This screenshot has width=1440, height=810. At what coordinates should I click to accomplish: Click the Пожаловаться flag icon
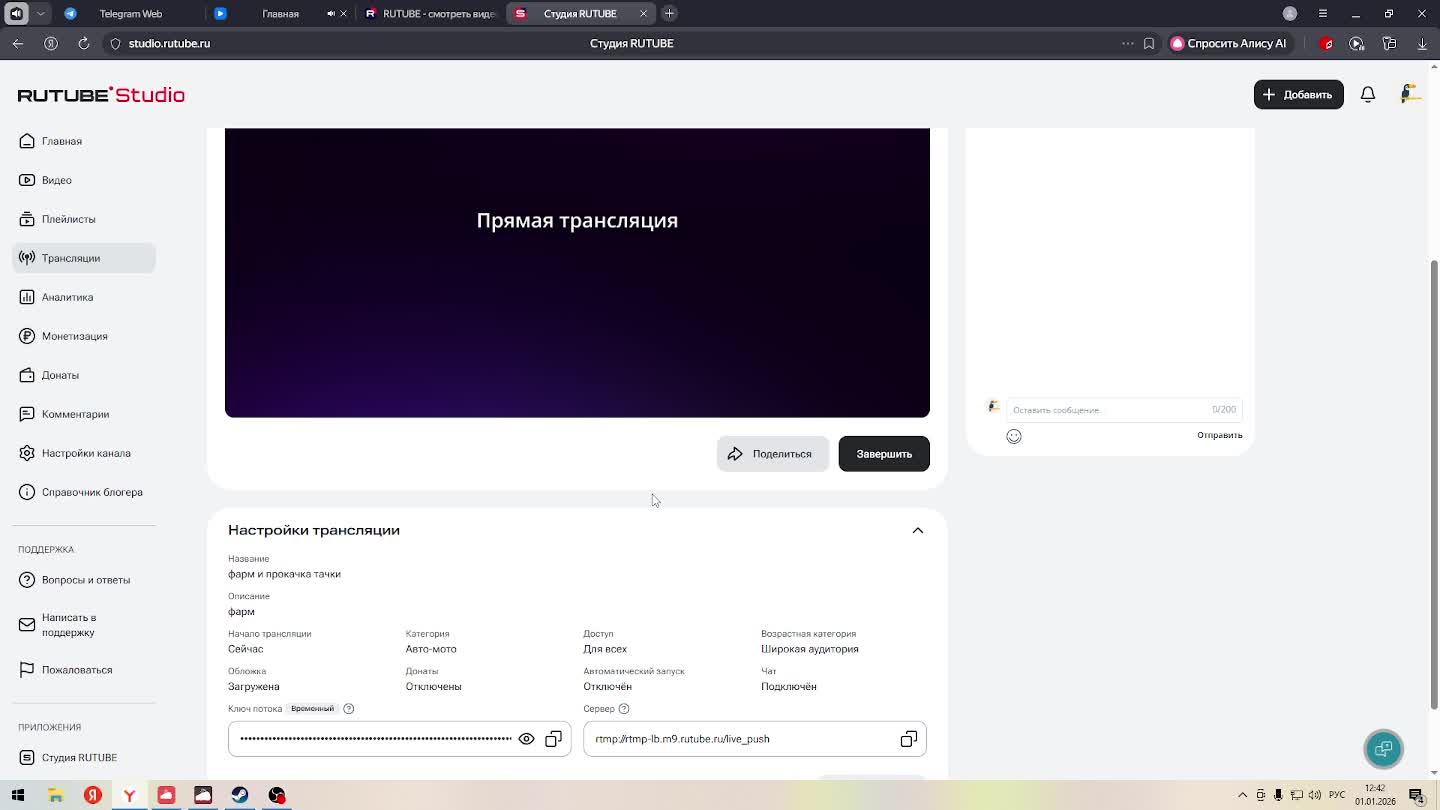[x=27, y=670]
